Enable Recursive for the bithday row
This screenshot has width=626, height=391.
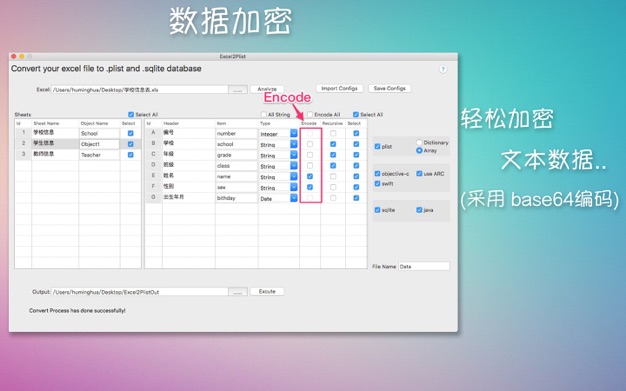[x=333, y=198]
